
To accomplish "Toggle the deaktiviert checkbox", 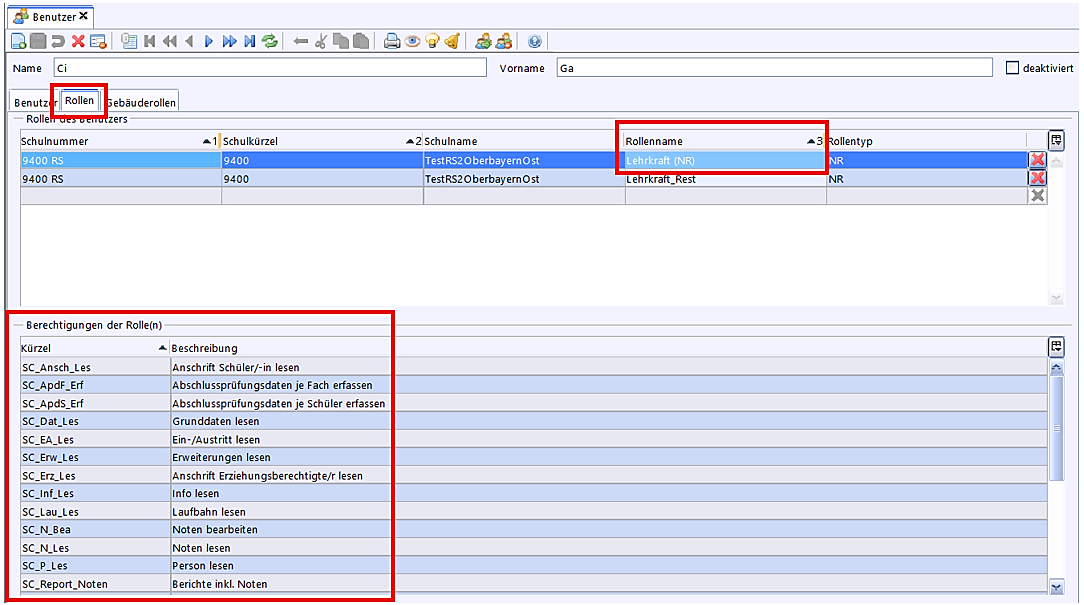I will point(1013,68).
